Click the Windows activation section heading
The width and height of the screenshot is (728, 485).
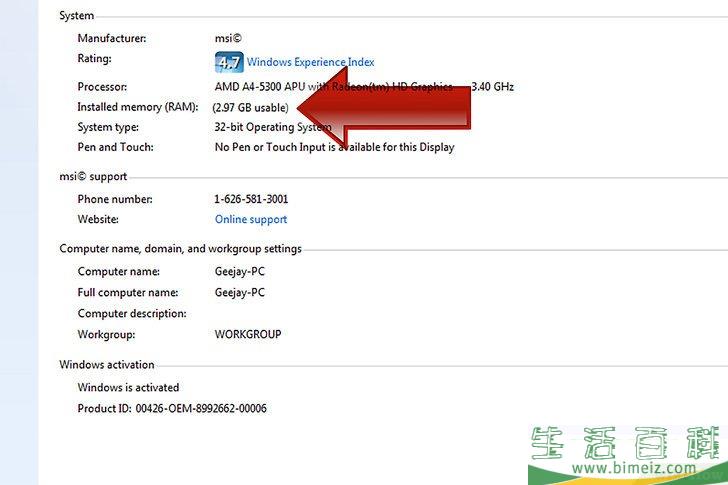107,365
